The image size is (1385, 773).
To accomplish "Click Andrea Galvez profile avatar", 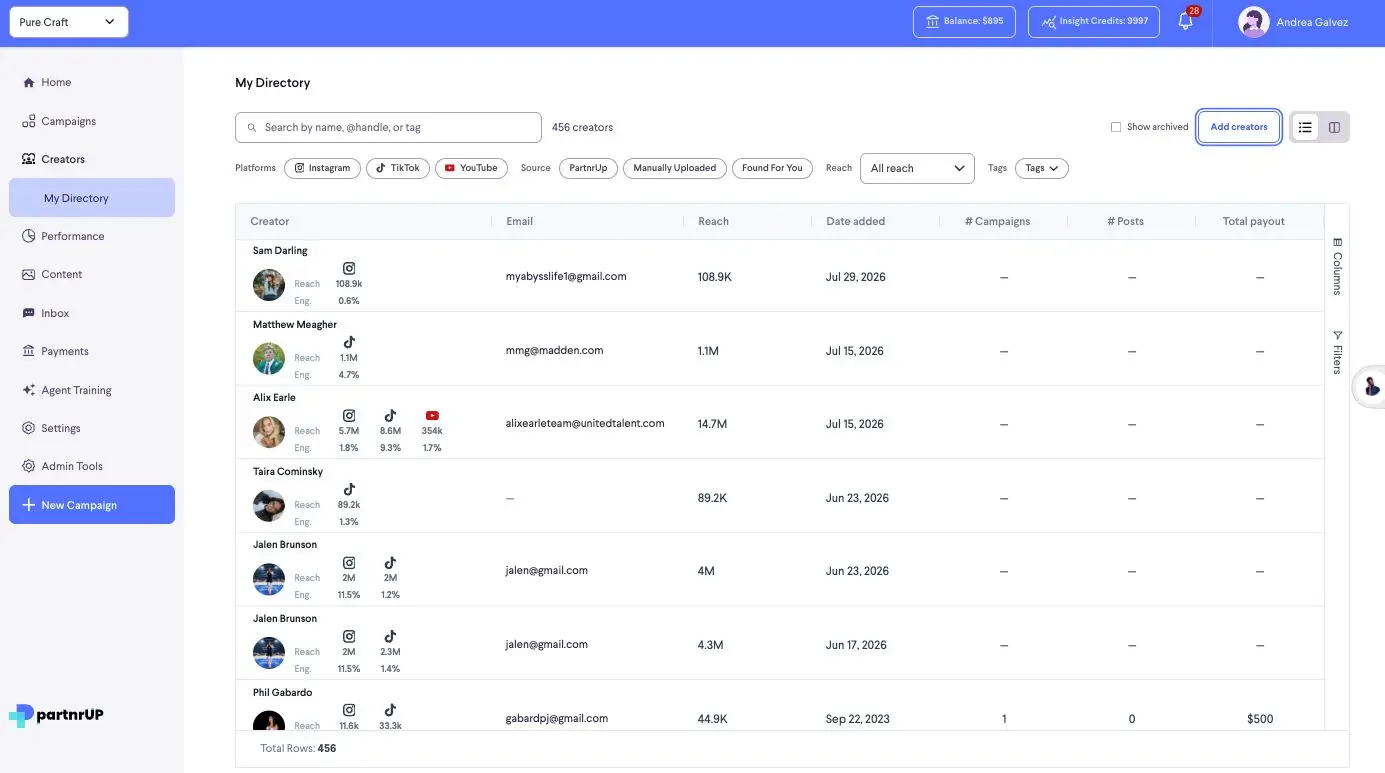I will click(x=1253, y=22).
